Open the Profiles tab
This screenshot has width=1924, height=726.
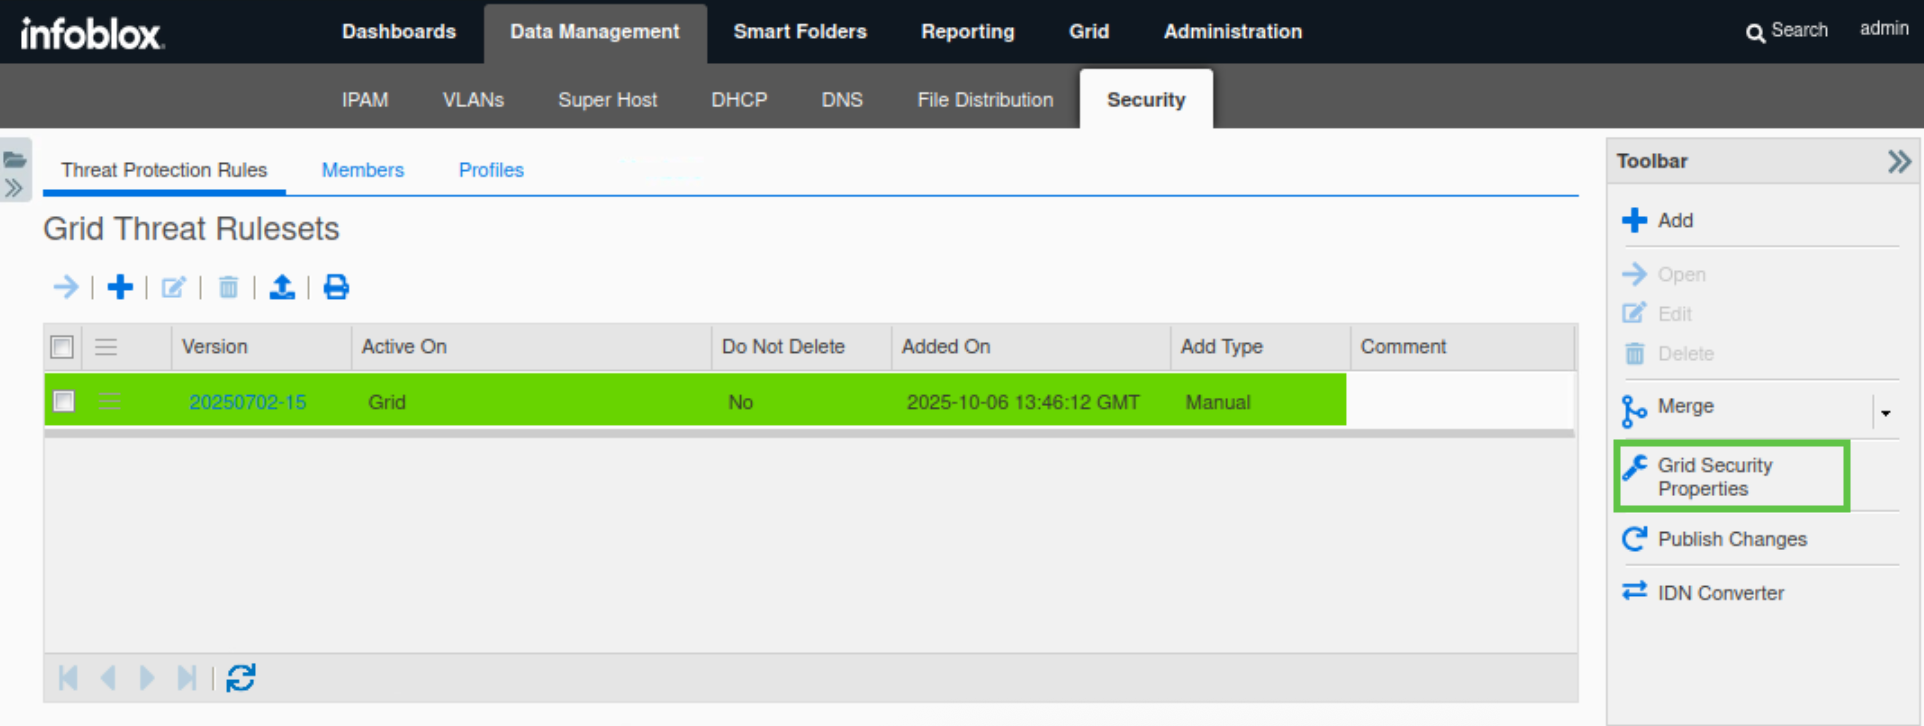(x=490, y=170)
